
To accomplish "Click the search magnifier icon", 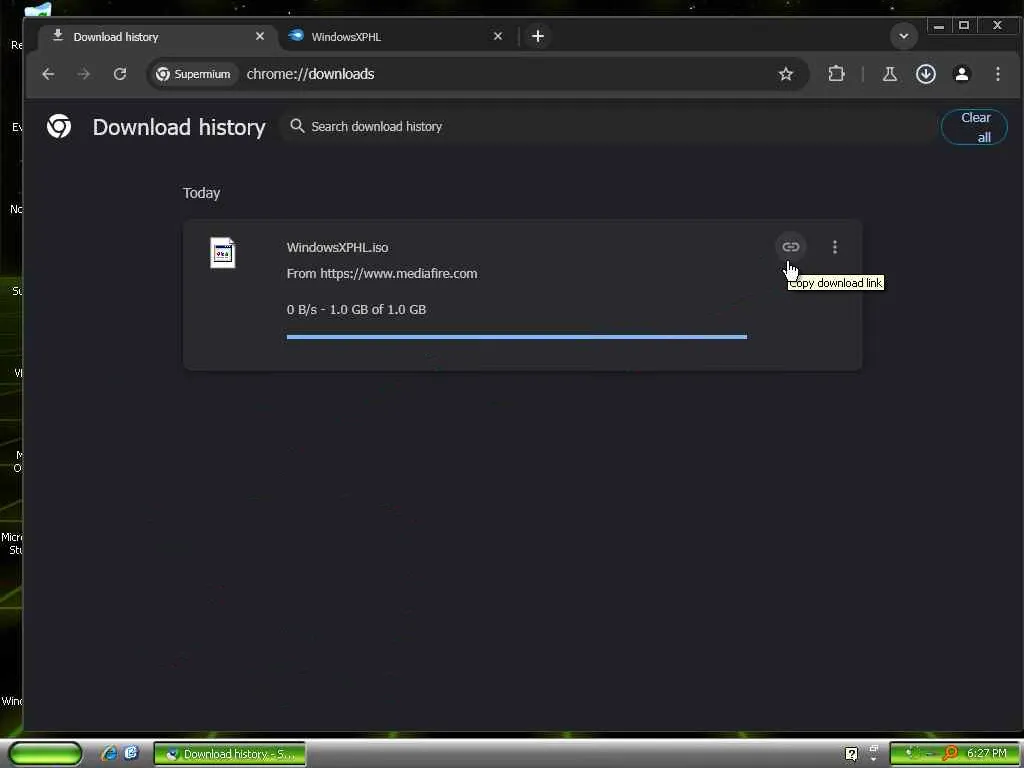I will pos(297,125).
